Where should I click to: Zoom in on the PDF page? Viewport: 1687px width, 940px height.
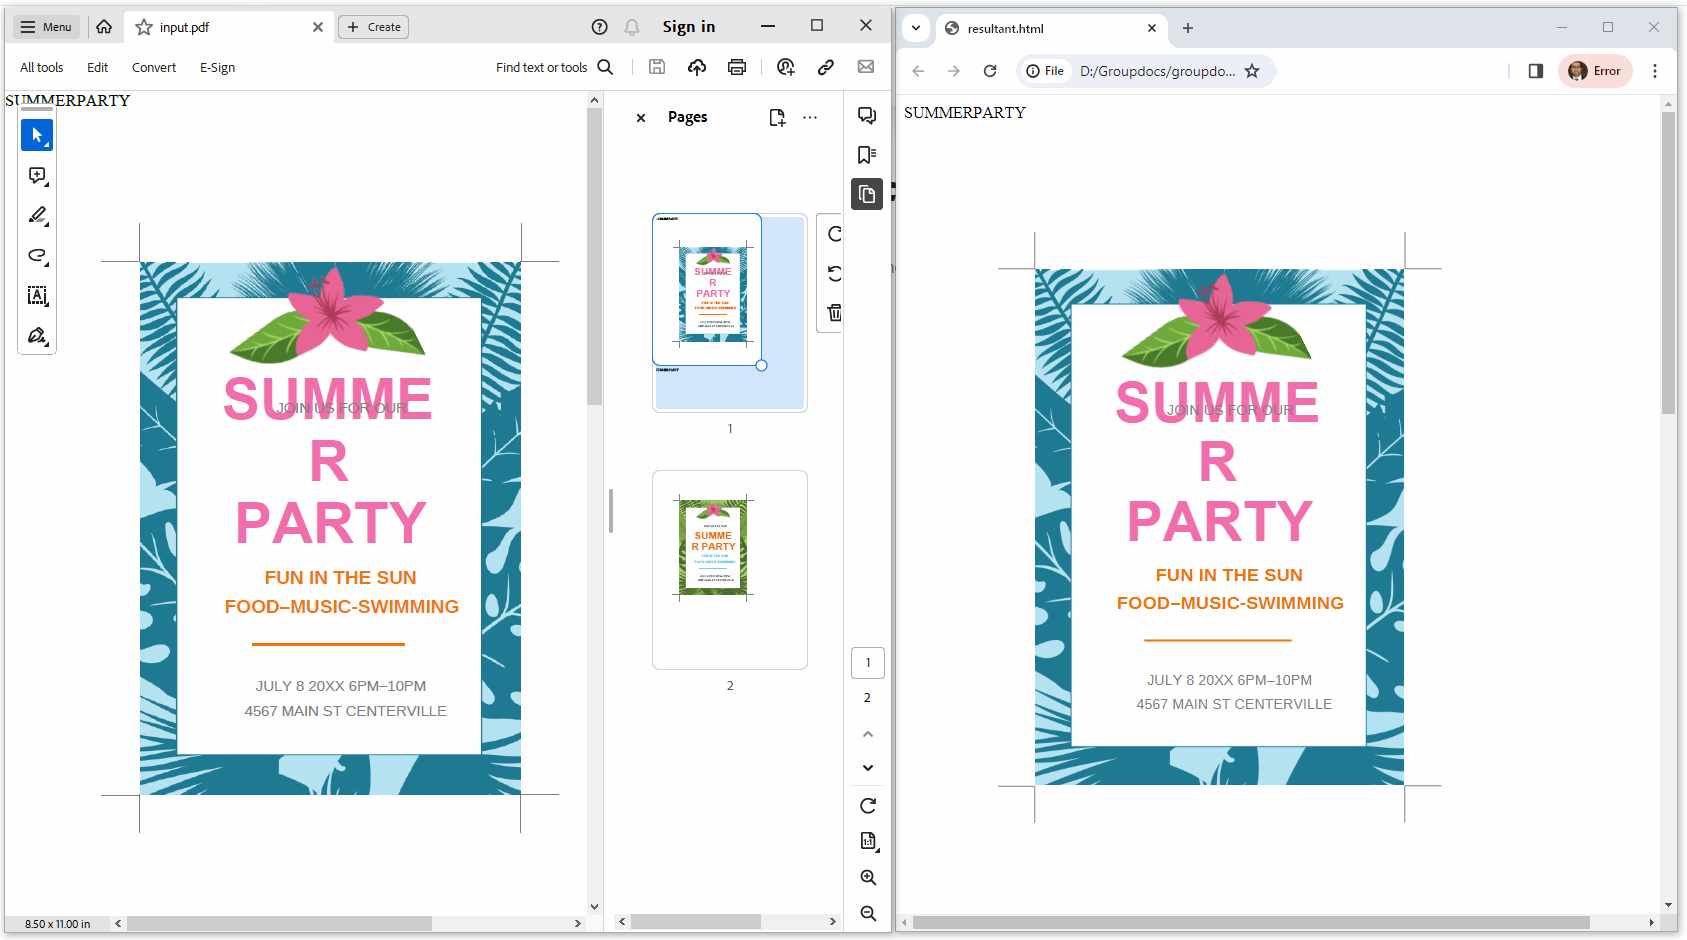[x=867, y=877]
